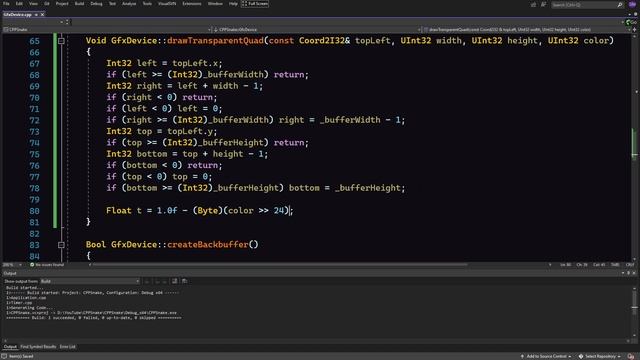Click the Output panel auto-hide pin
Image resolution: width=640 pixels, height=360 pixels.
point(629,273)
